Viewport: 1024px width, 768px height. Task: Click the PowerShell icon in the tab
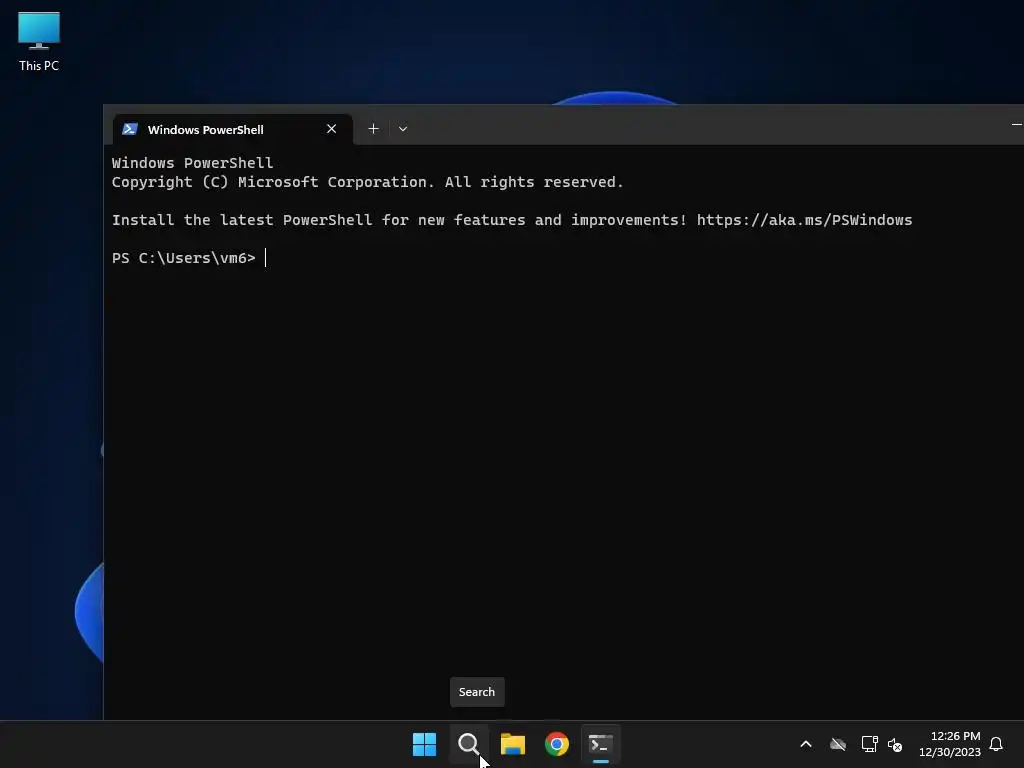pos(129,129)
